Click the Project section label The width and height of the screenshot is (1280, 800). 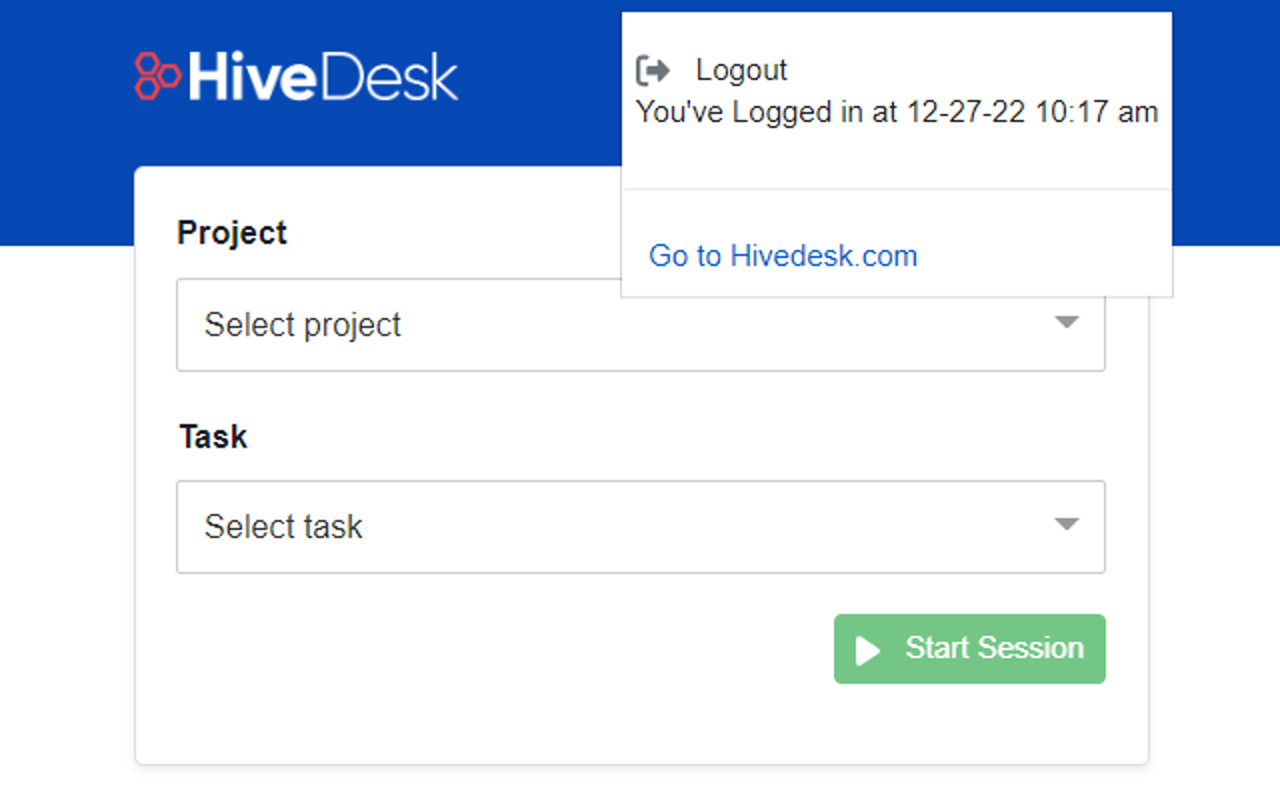tap(231, 232)
